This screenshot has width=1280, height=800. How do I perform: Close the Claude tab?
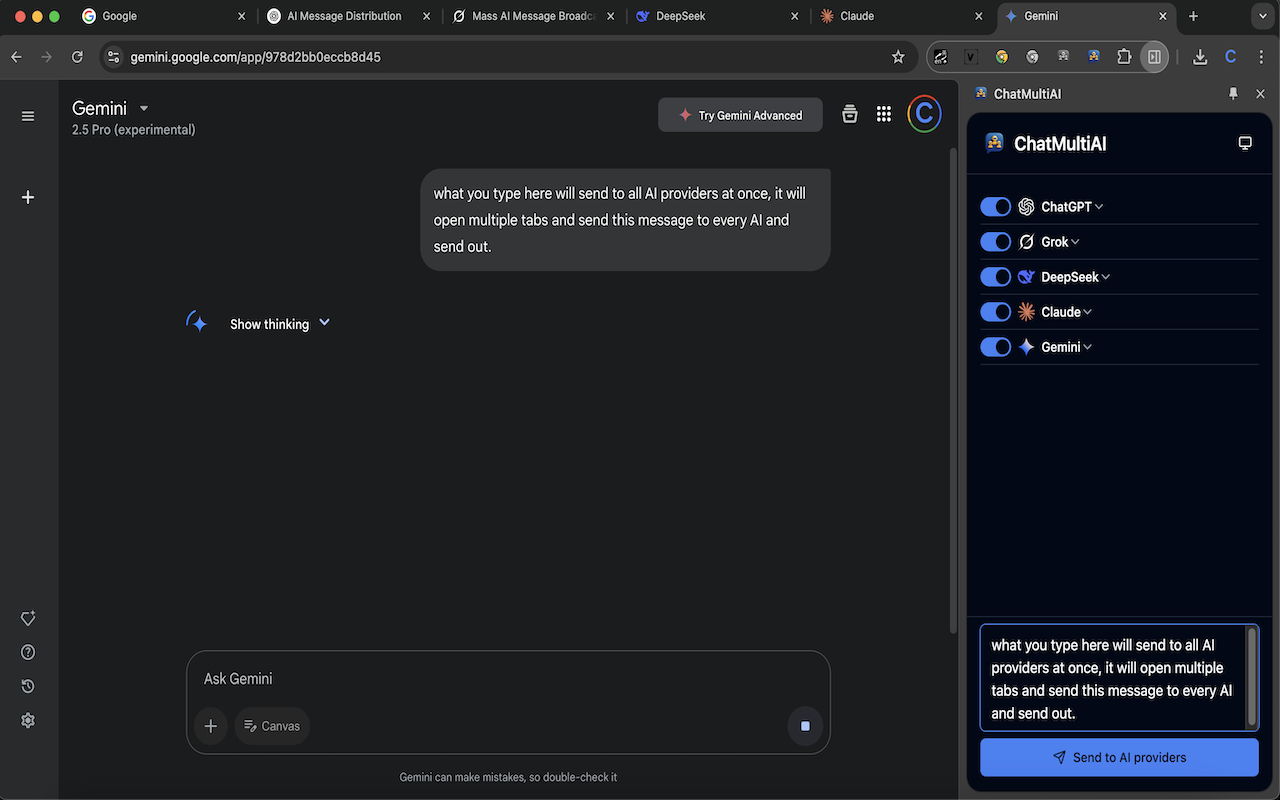979,16
